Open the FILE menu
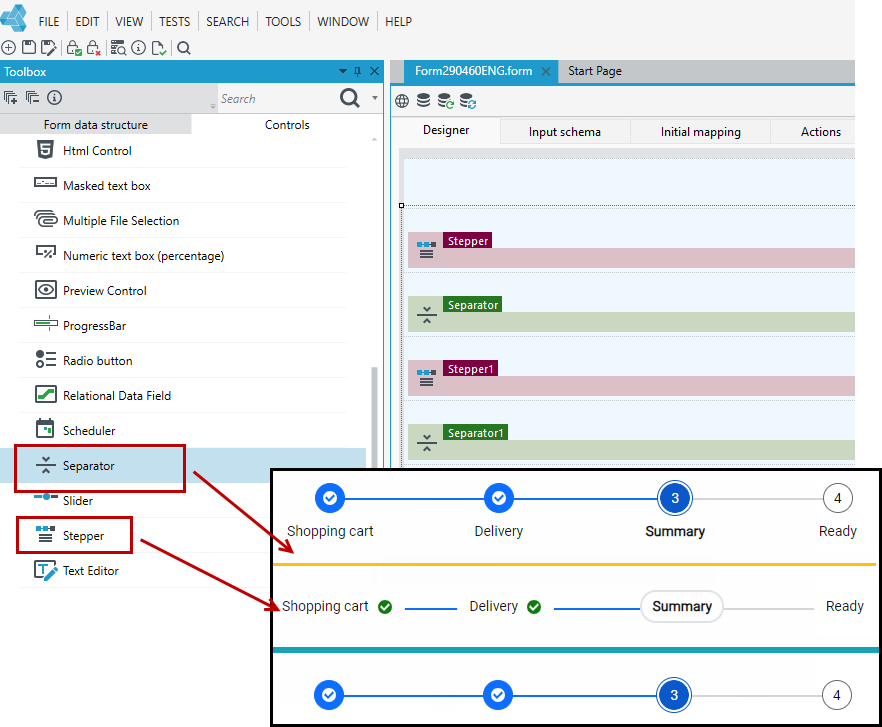Screen dimensions: 882x727 coord(49,21)
